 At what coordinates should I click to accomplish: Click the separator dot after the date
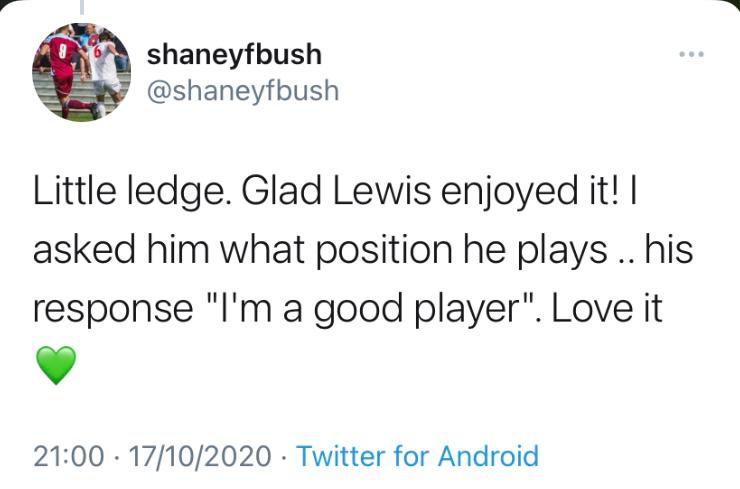[284, 457]
